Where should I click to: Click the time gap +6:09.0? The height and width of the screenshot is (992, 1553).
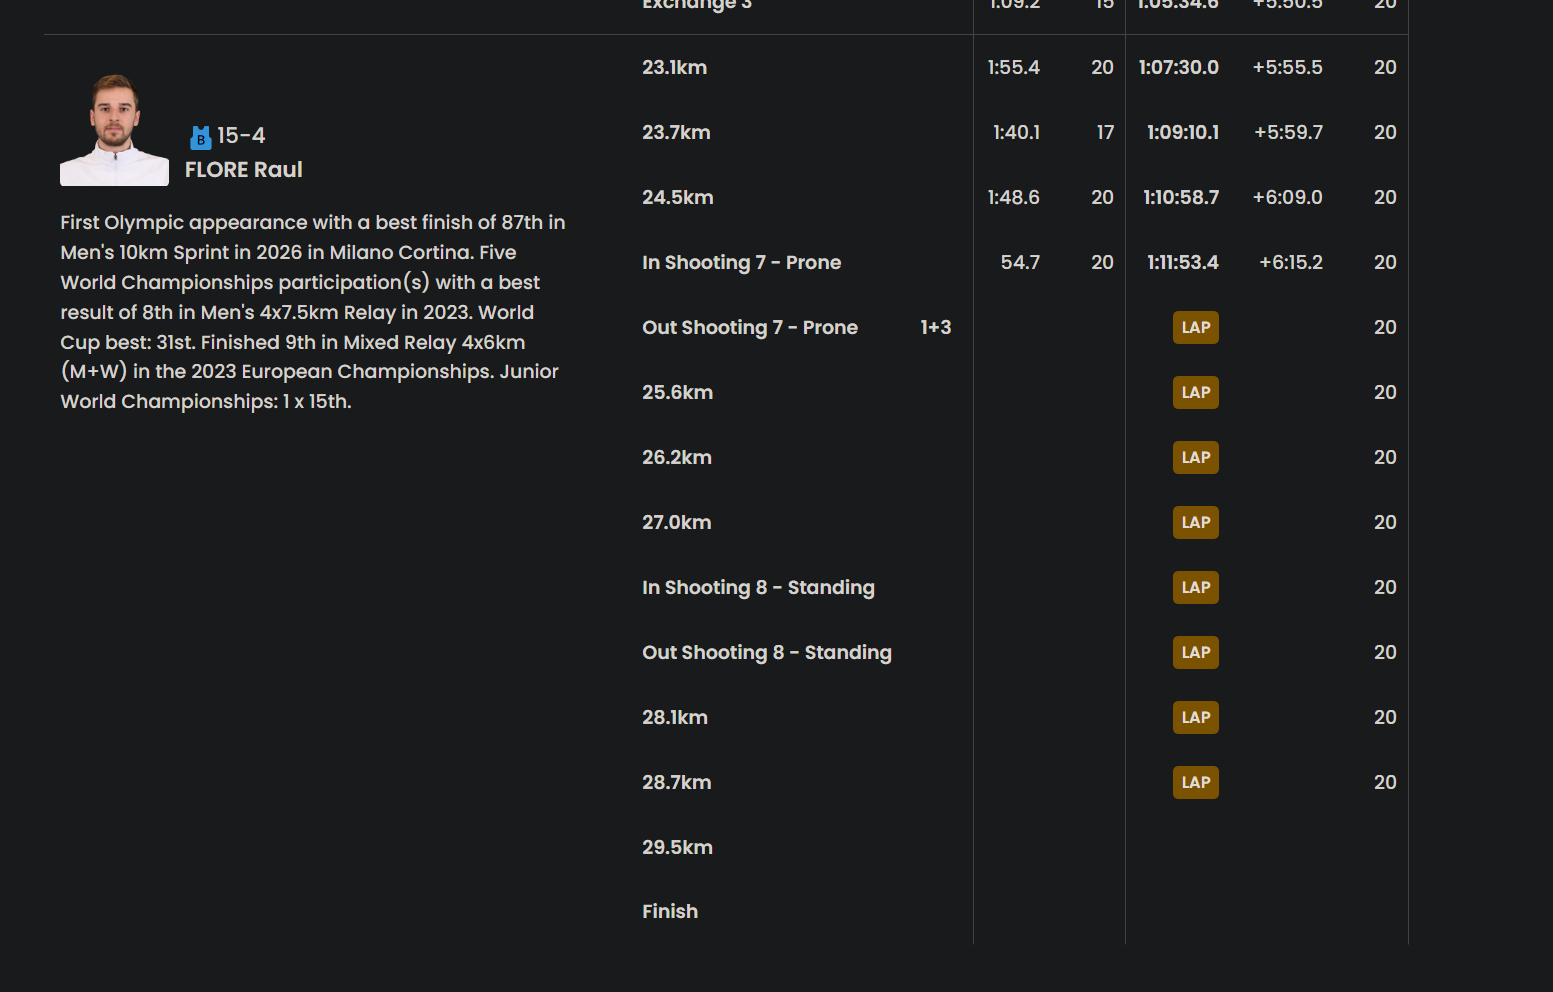coord(1288,198)
